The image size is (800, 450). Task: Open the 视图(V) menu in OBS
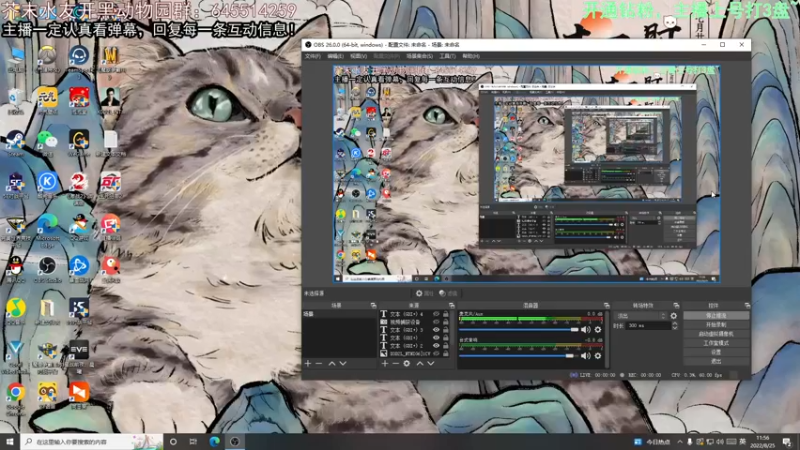tap(358, 56)
